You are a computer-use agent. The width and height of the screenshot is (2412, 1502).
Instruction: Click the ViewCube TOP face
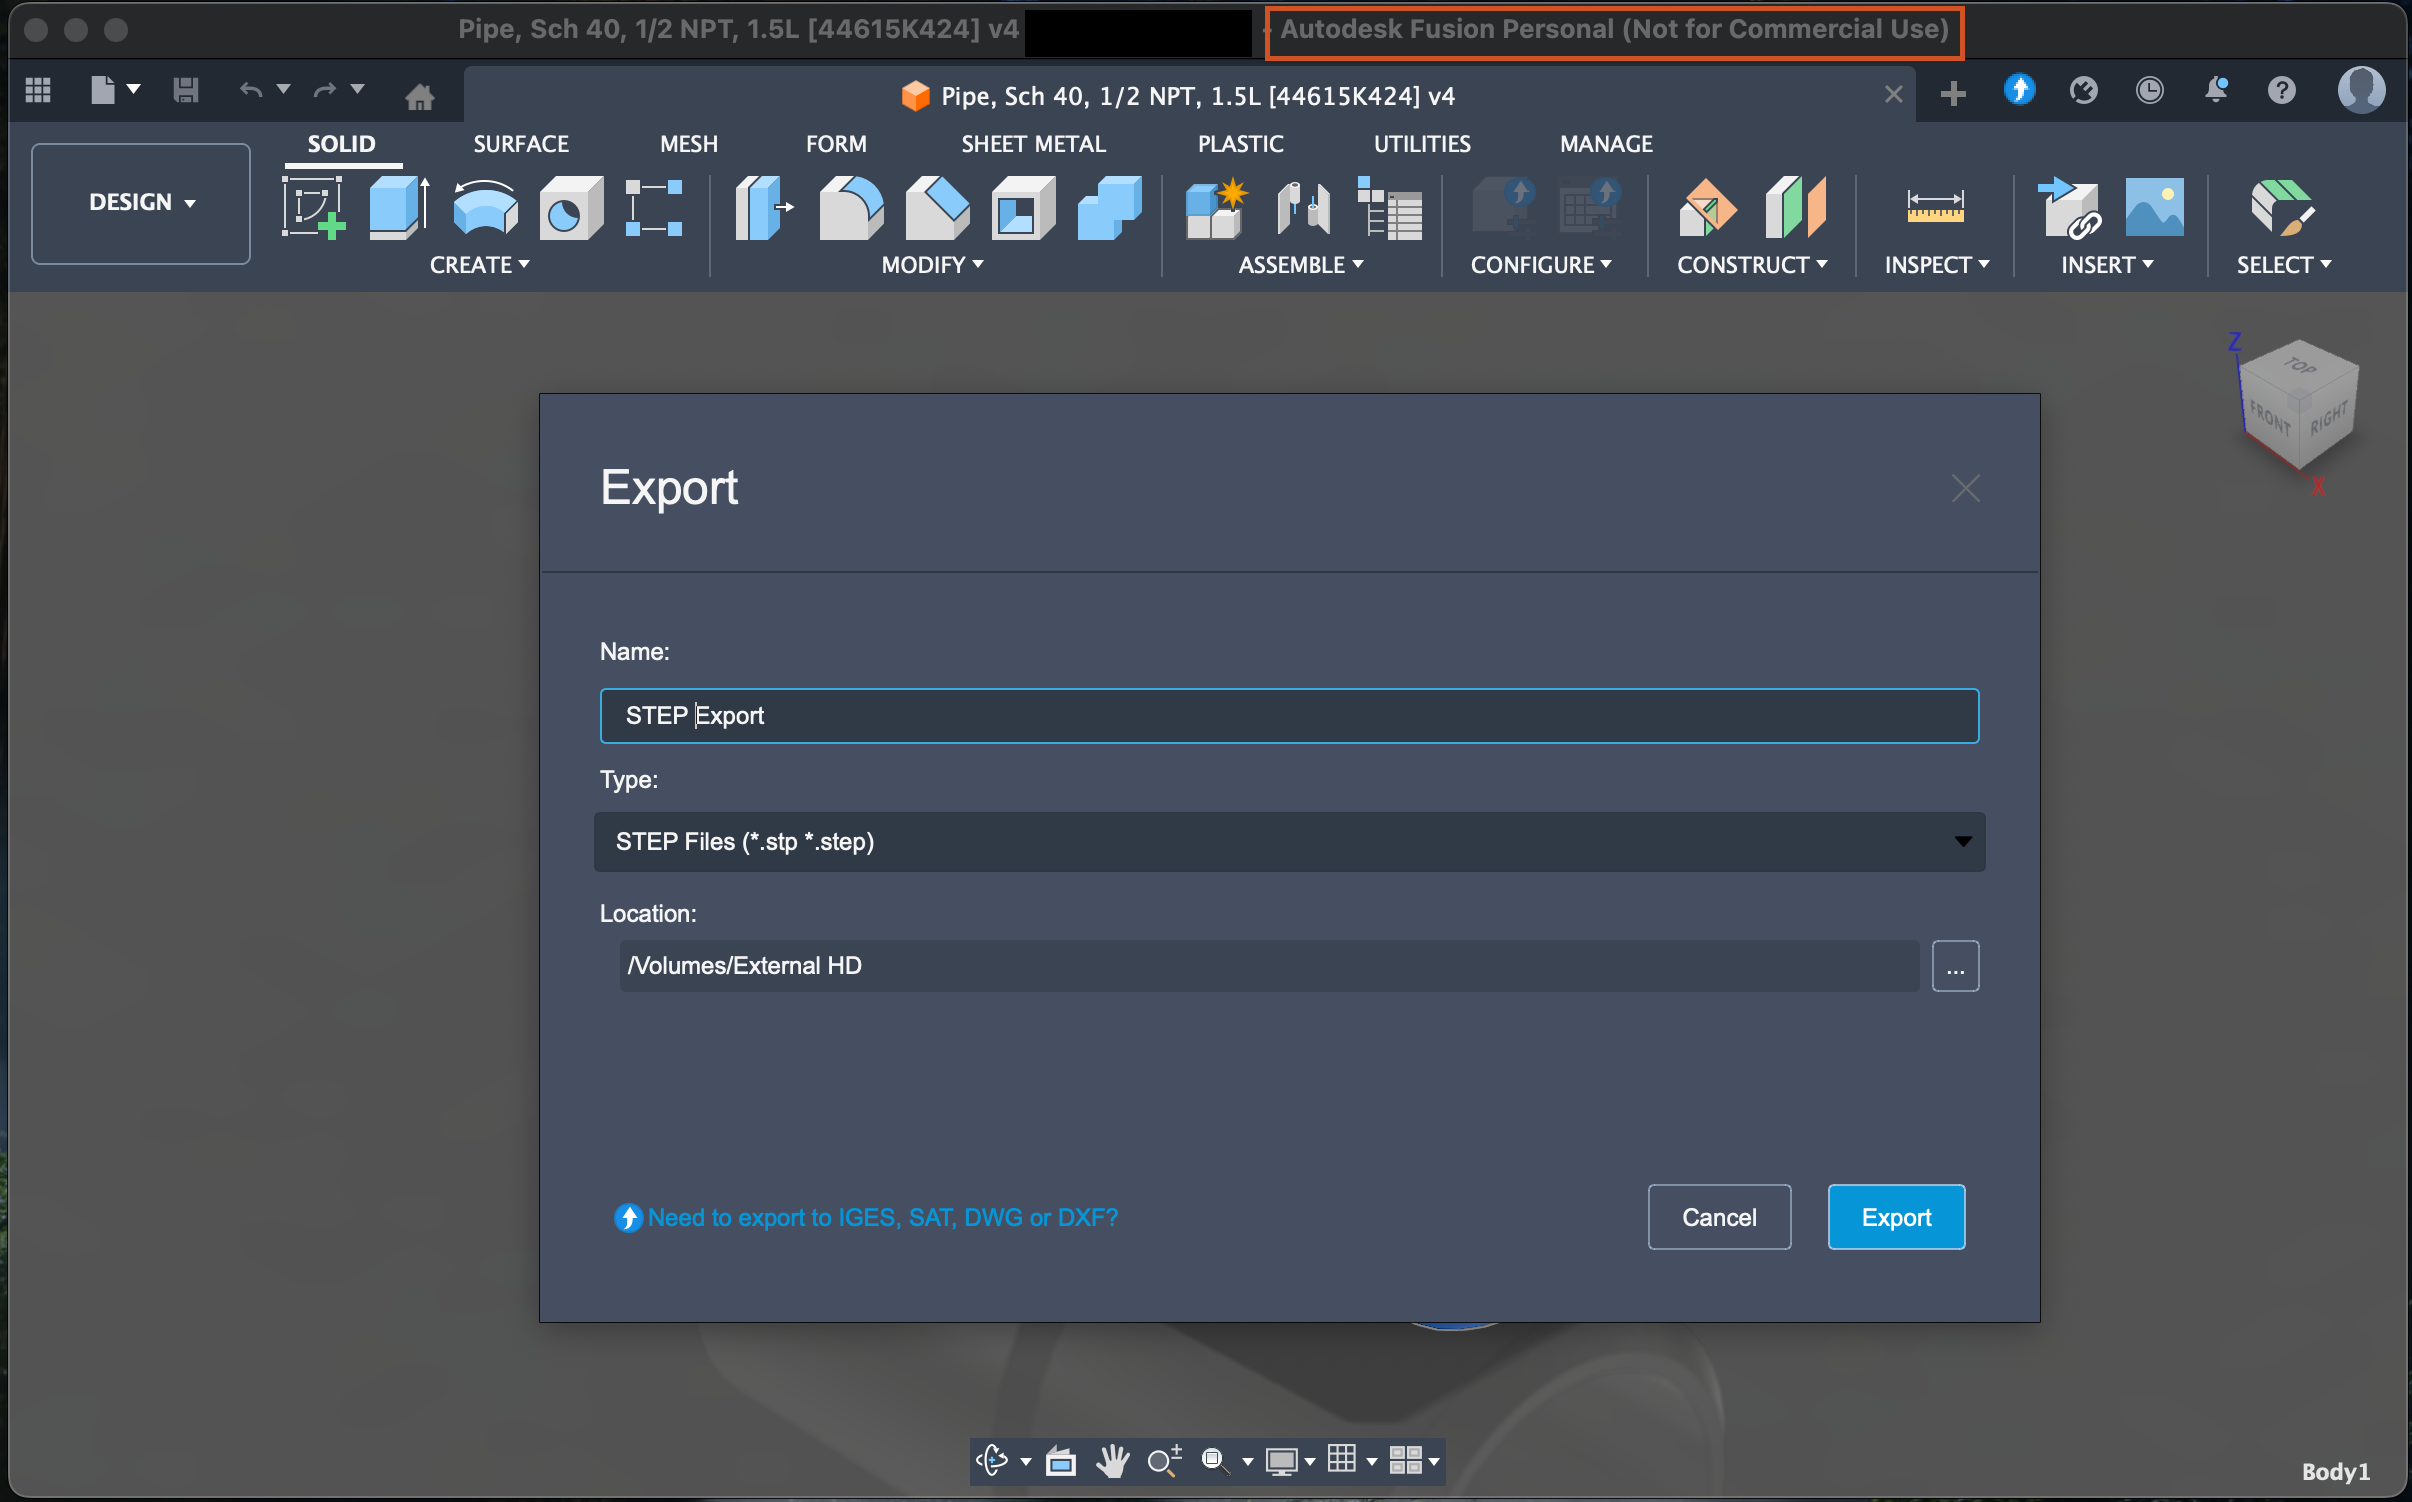click(2300, 366)
